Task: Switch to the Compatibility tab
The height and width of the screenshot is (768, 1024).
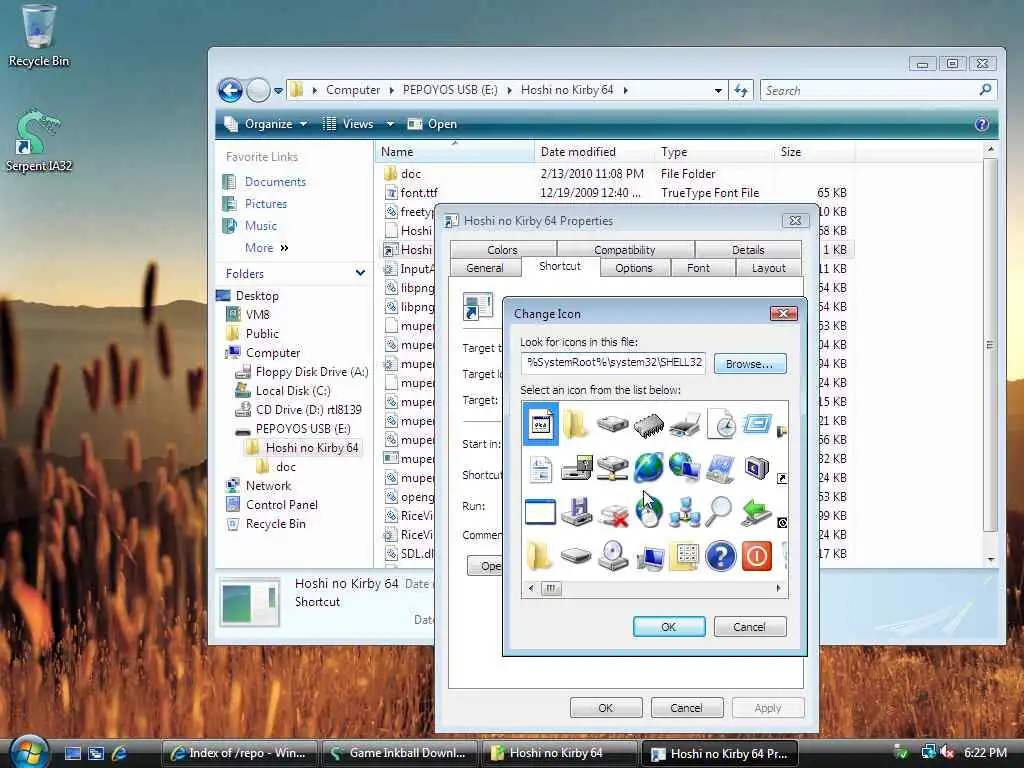Action: coord(625,249)
